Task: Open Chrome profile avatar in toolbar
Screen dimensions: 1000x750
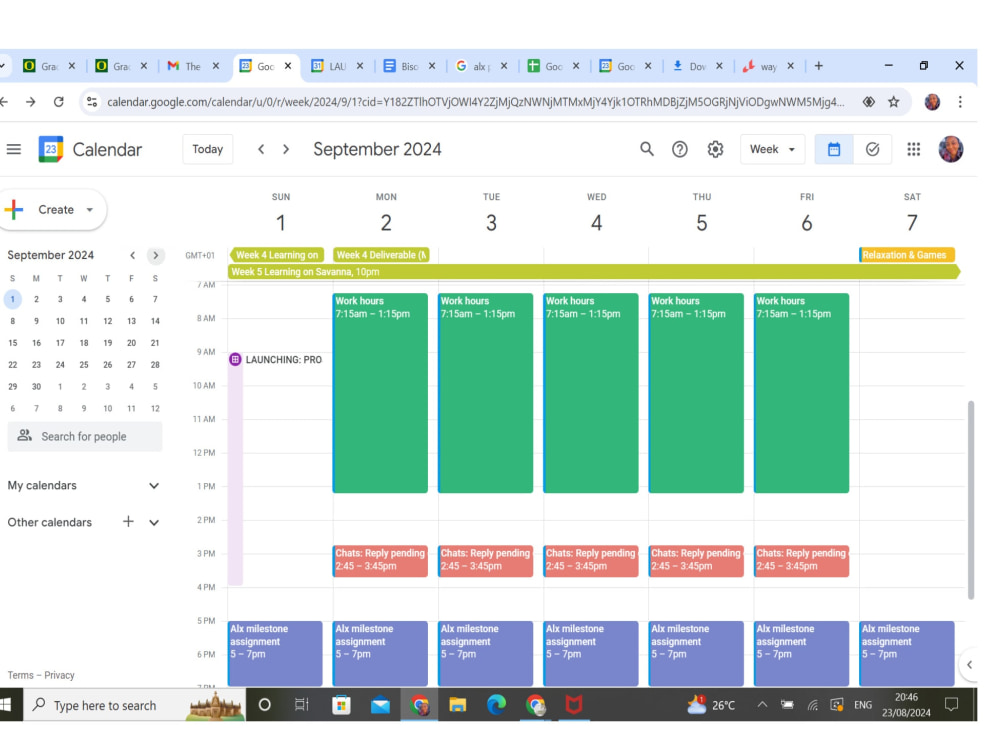Action: pos(932,102)
